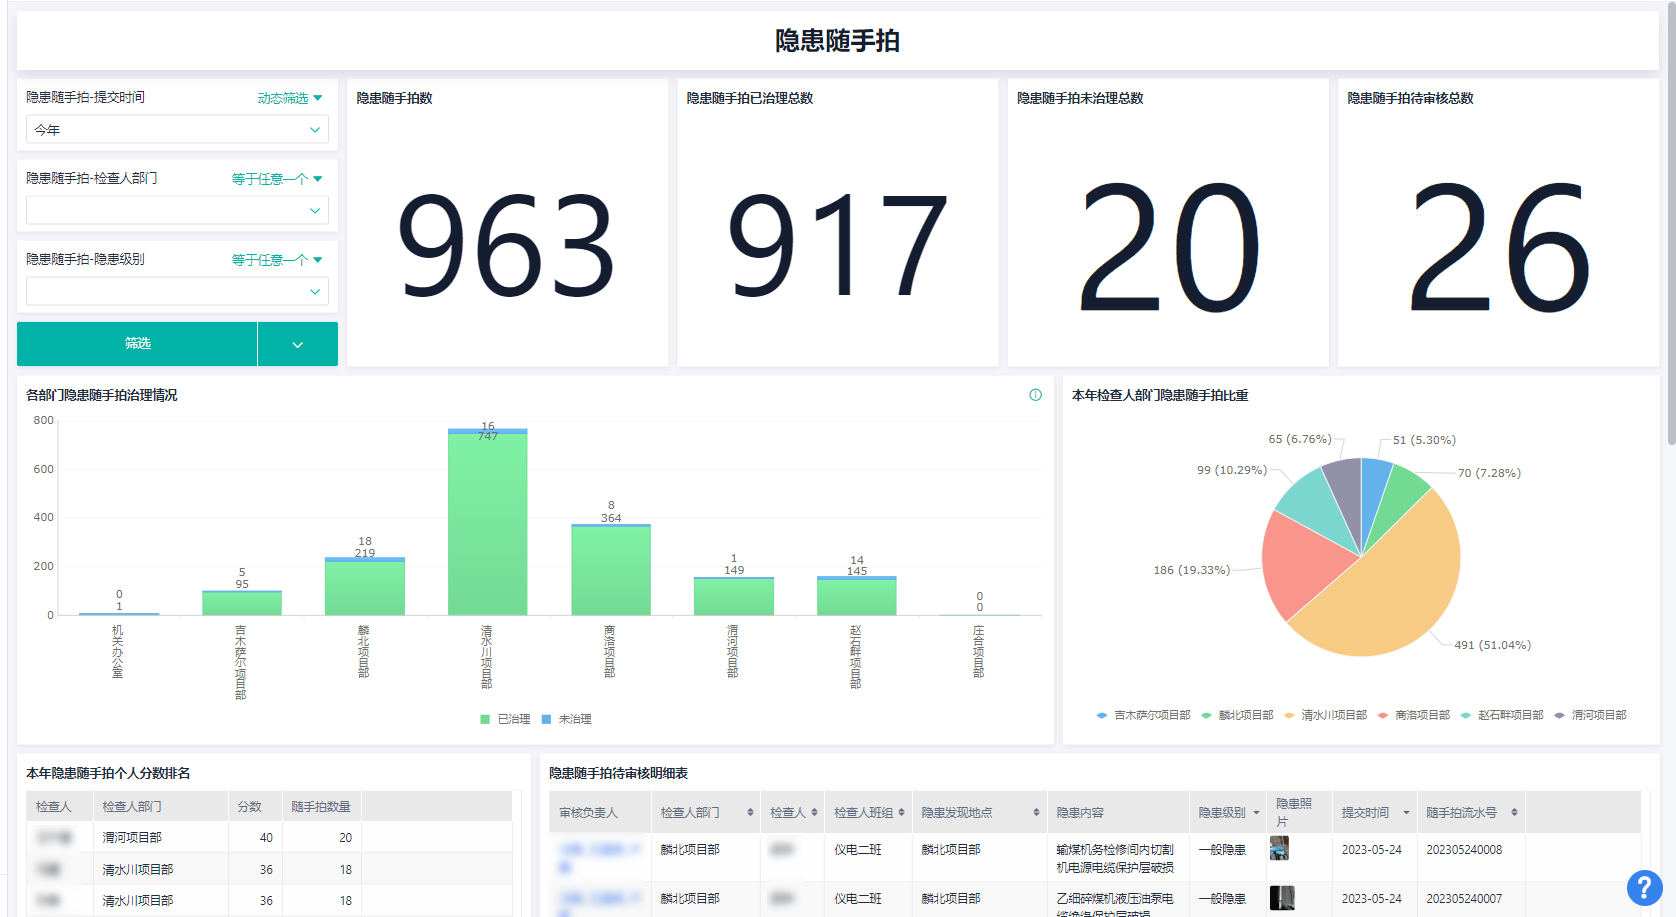Click info icon on 各部门隐患随手拍治理情况 chart

[x=1035, y=395]
